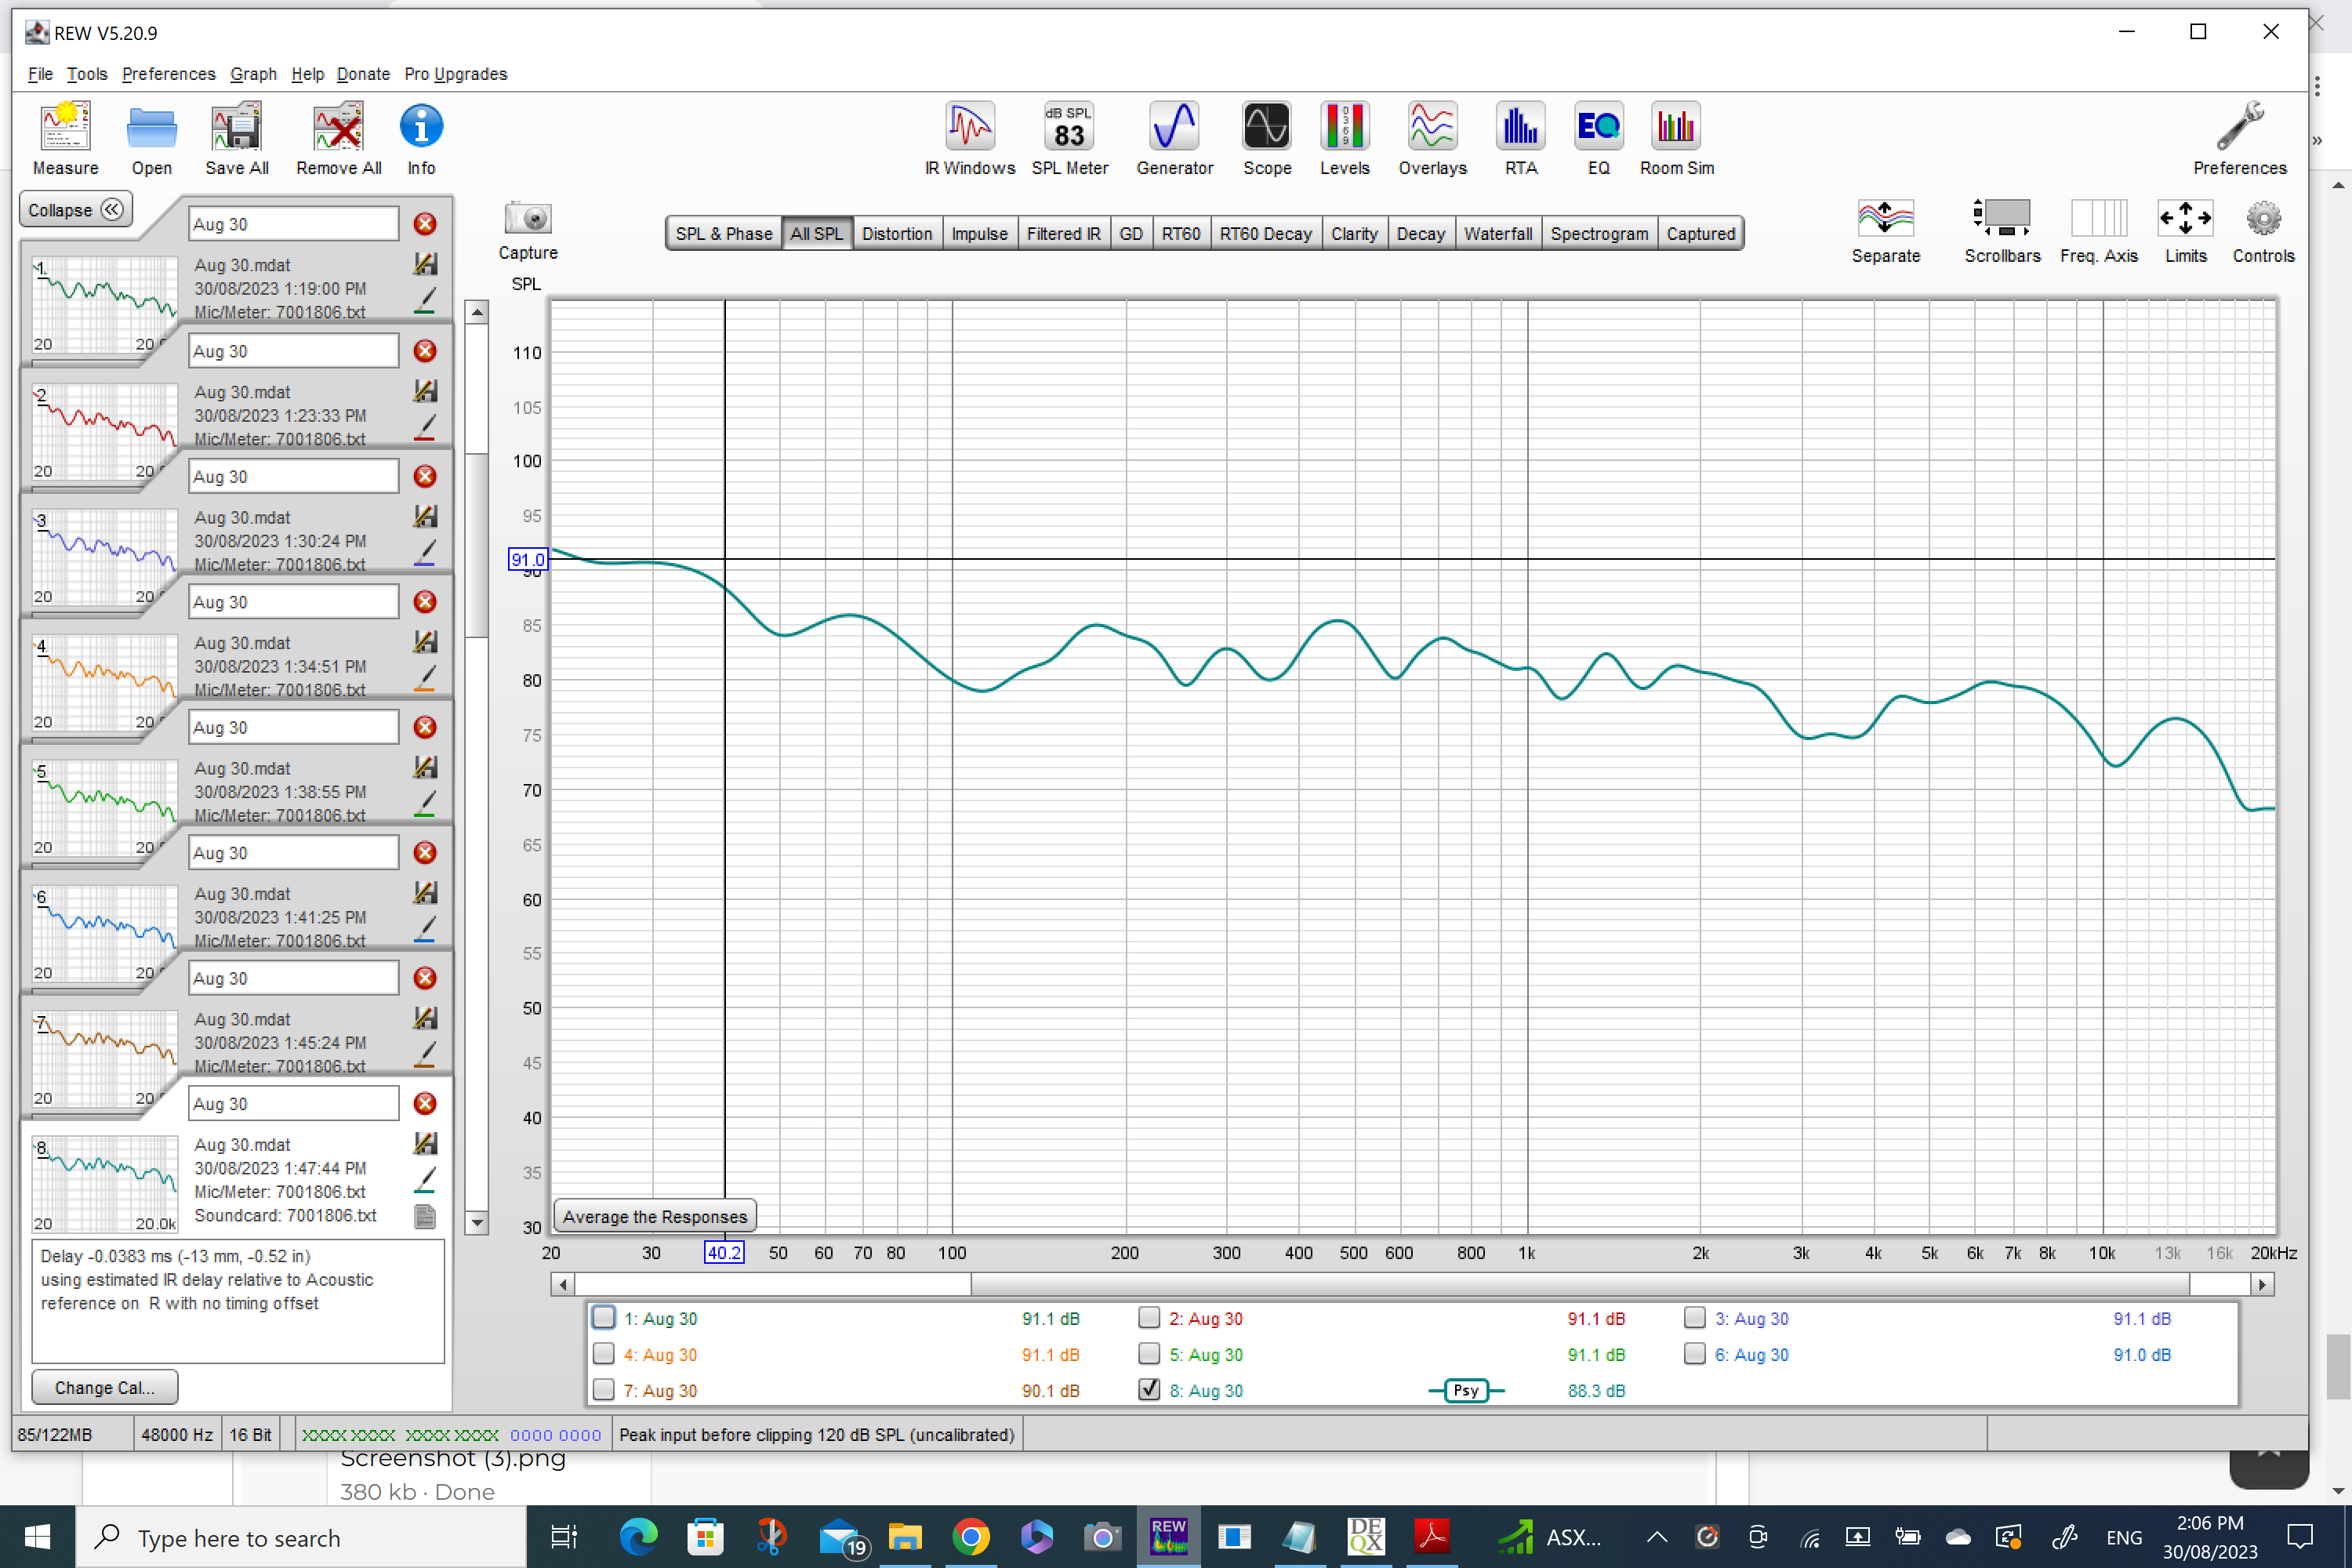Click the notes icon of measurement 8

click(x=425, y=1217)
